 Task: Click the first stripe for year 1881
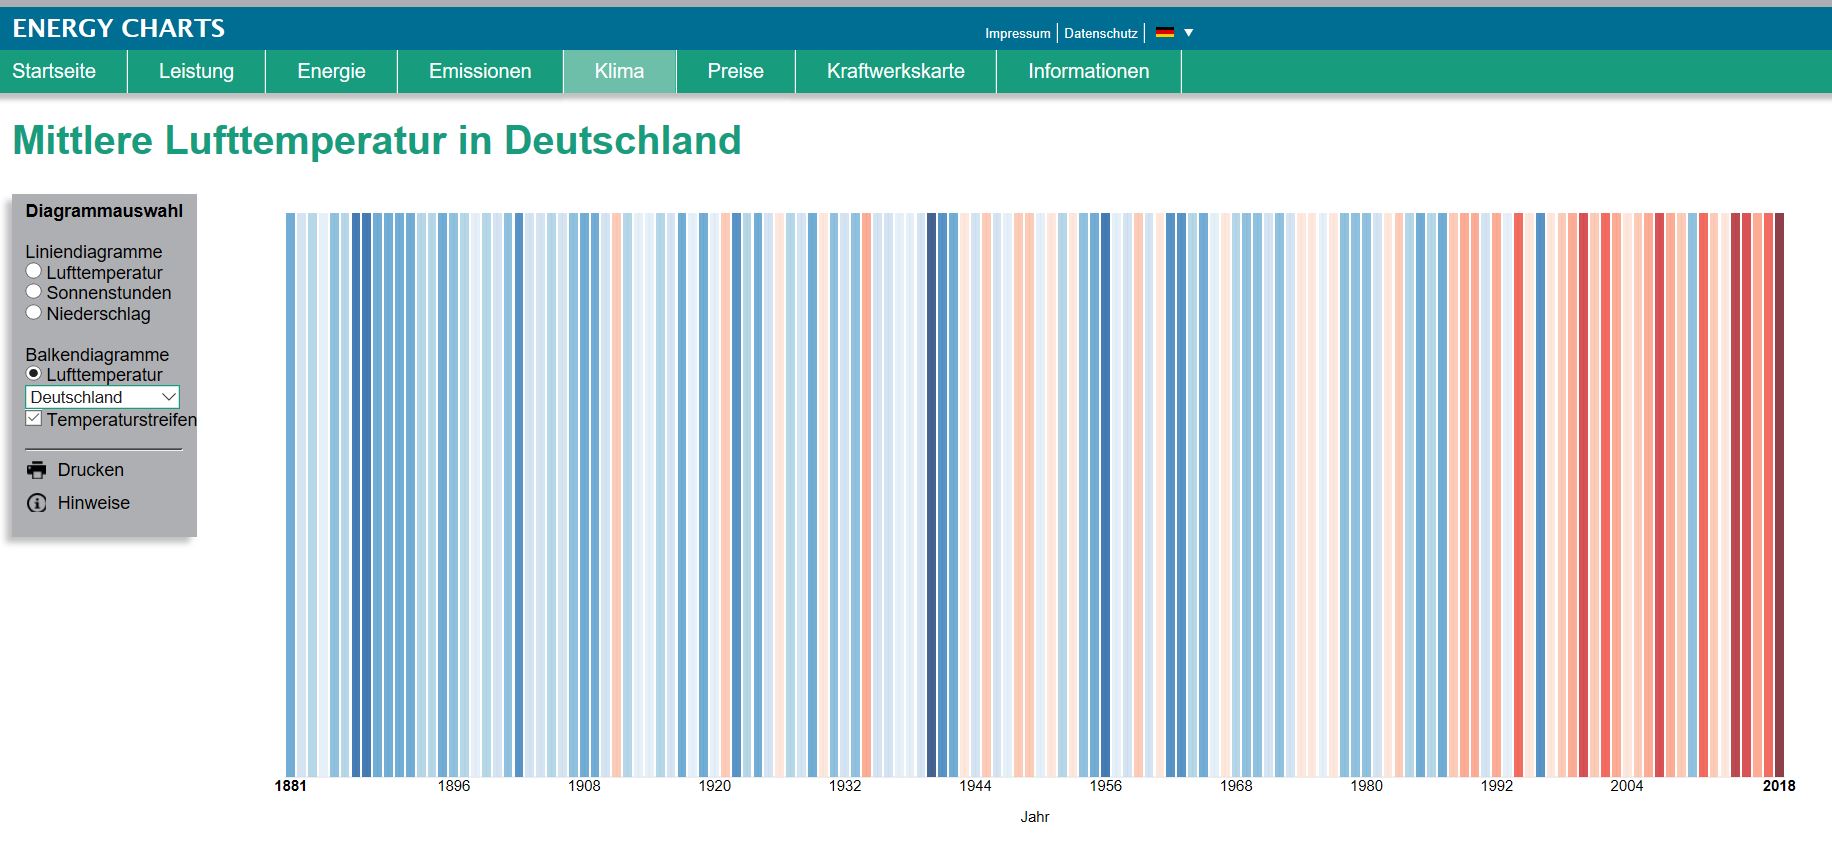[291, 495]
